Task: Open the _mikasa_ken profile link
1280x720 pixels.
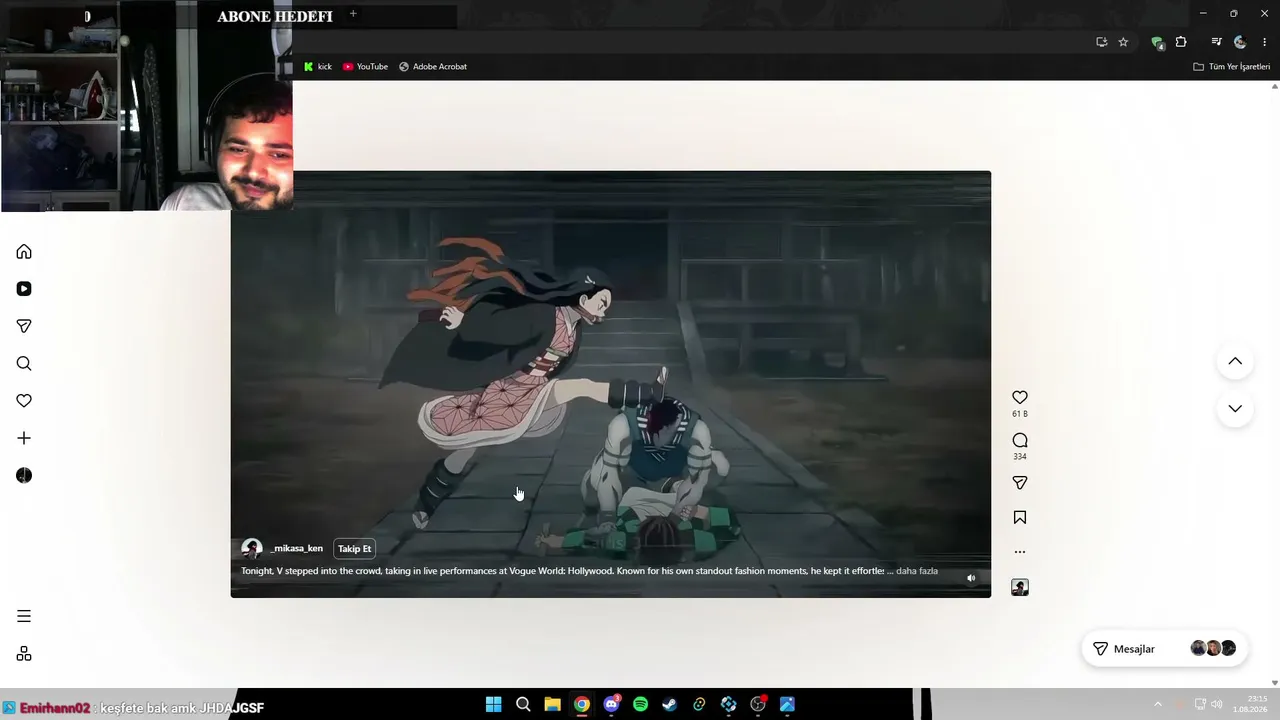Action: 297,549
